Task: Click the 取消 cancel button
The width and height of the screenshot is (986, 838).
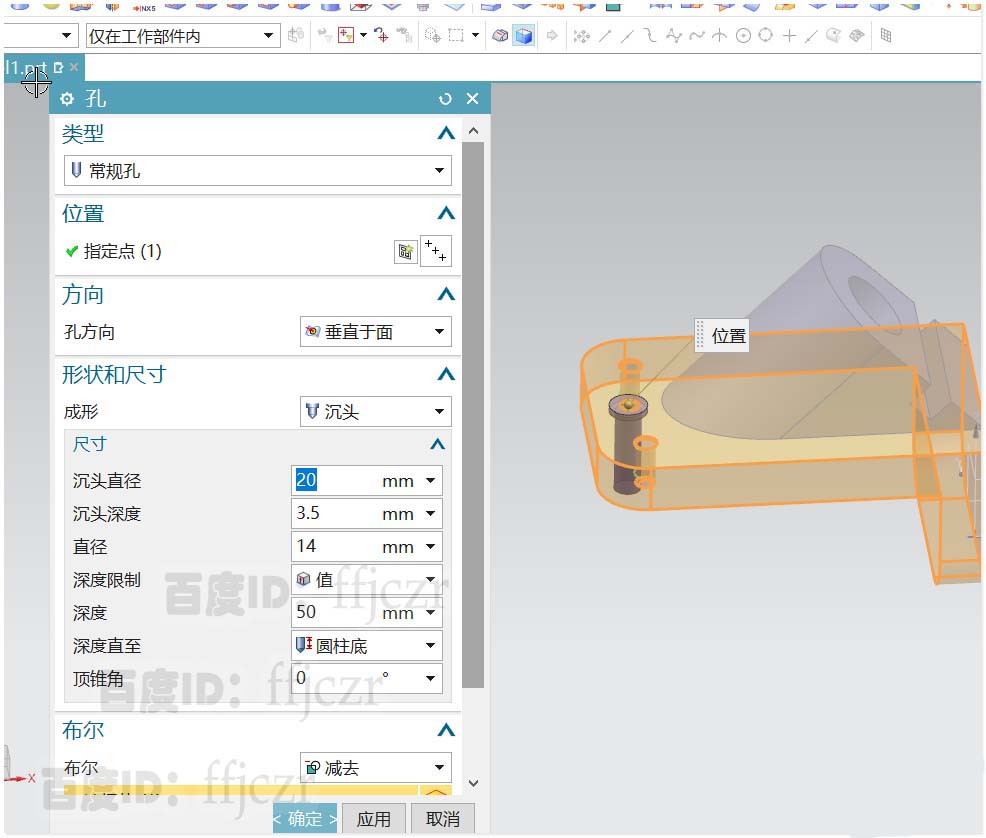Action: pos(442,819)
